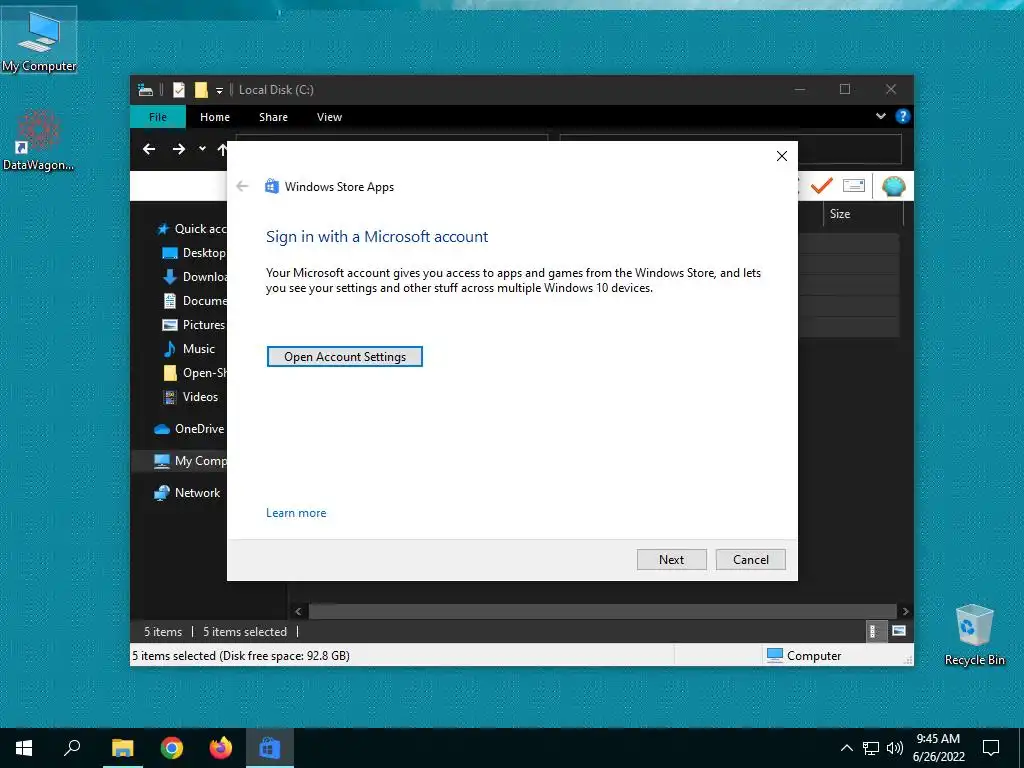Click the Computer label in status bar
Image resolution: width=1024 pixels, height=768 pixels.
pos(814,656)
